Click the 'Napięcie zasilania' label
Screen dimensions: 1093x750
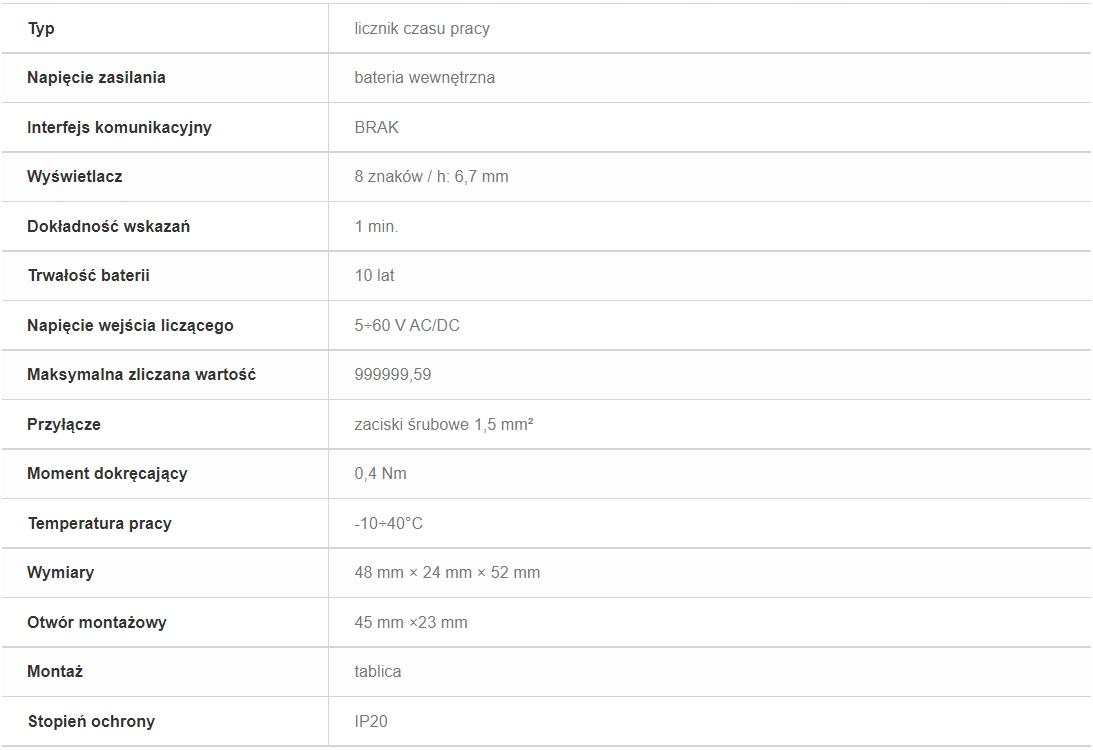pyautogui.click(x=96, y=78)
